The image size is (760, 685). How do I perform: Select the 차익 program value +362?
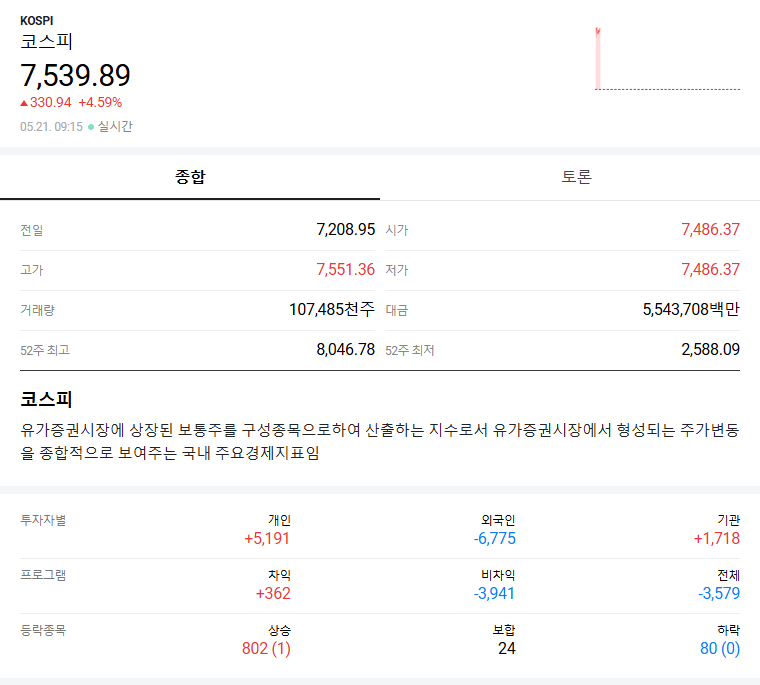pyautogui.click(x=273, y=593)
